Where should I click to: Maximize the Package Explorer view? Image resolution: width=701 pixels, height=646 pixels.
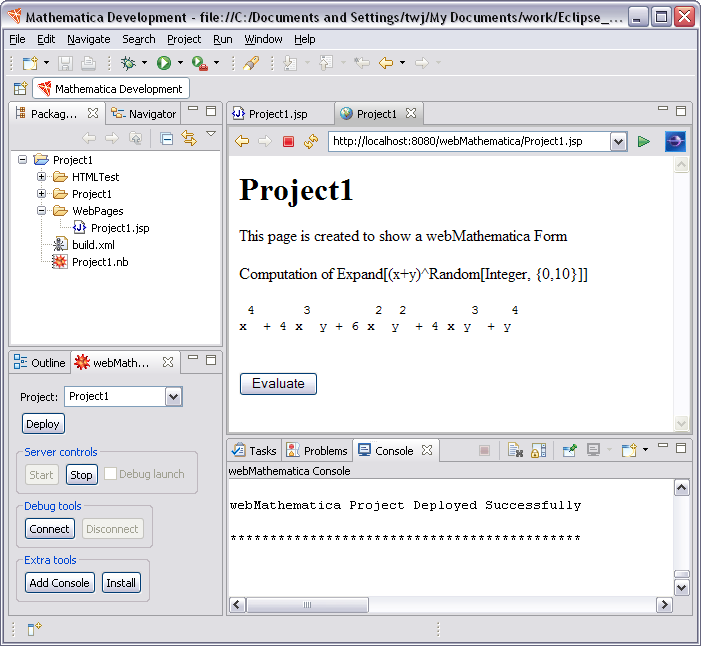pyautogui.click(x=211, y=111)
